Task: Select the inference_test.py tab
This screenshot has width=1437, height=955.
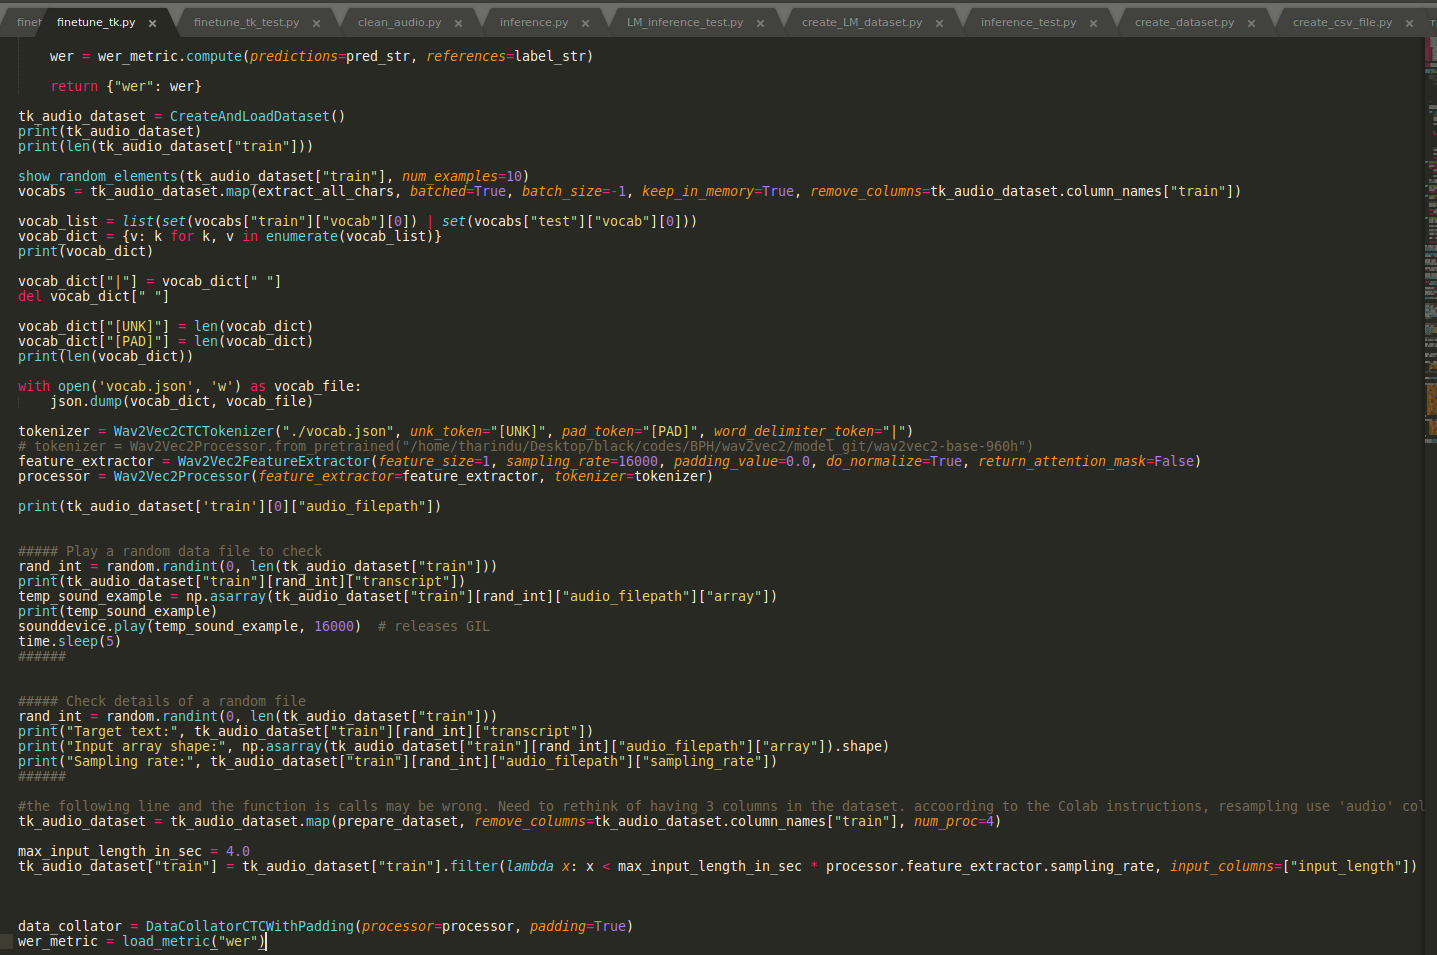Action: click(x=1028, y=22)
